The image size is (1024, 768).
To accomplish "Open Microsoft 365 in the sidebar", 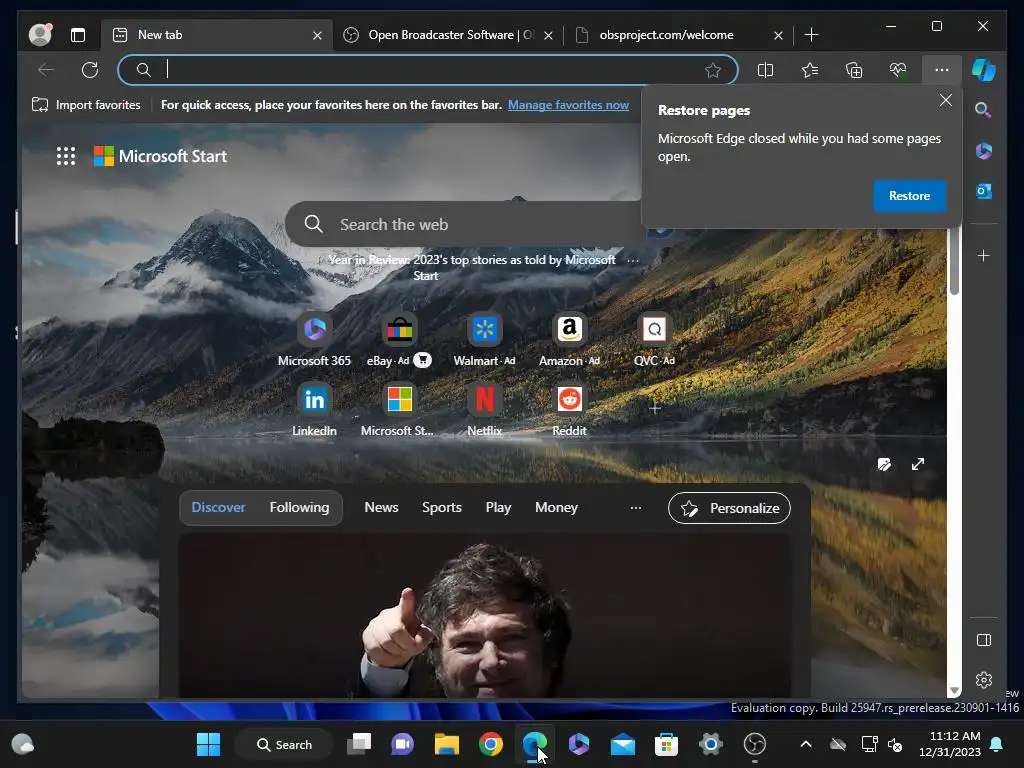I will 984,151.
